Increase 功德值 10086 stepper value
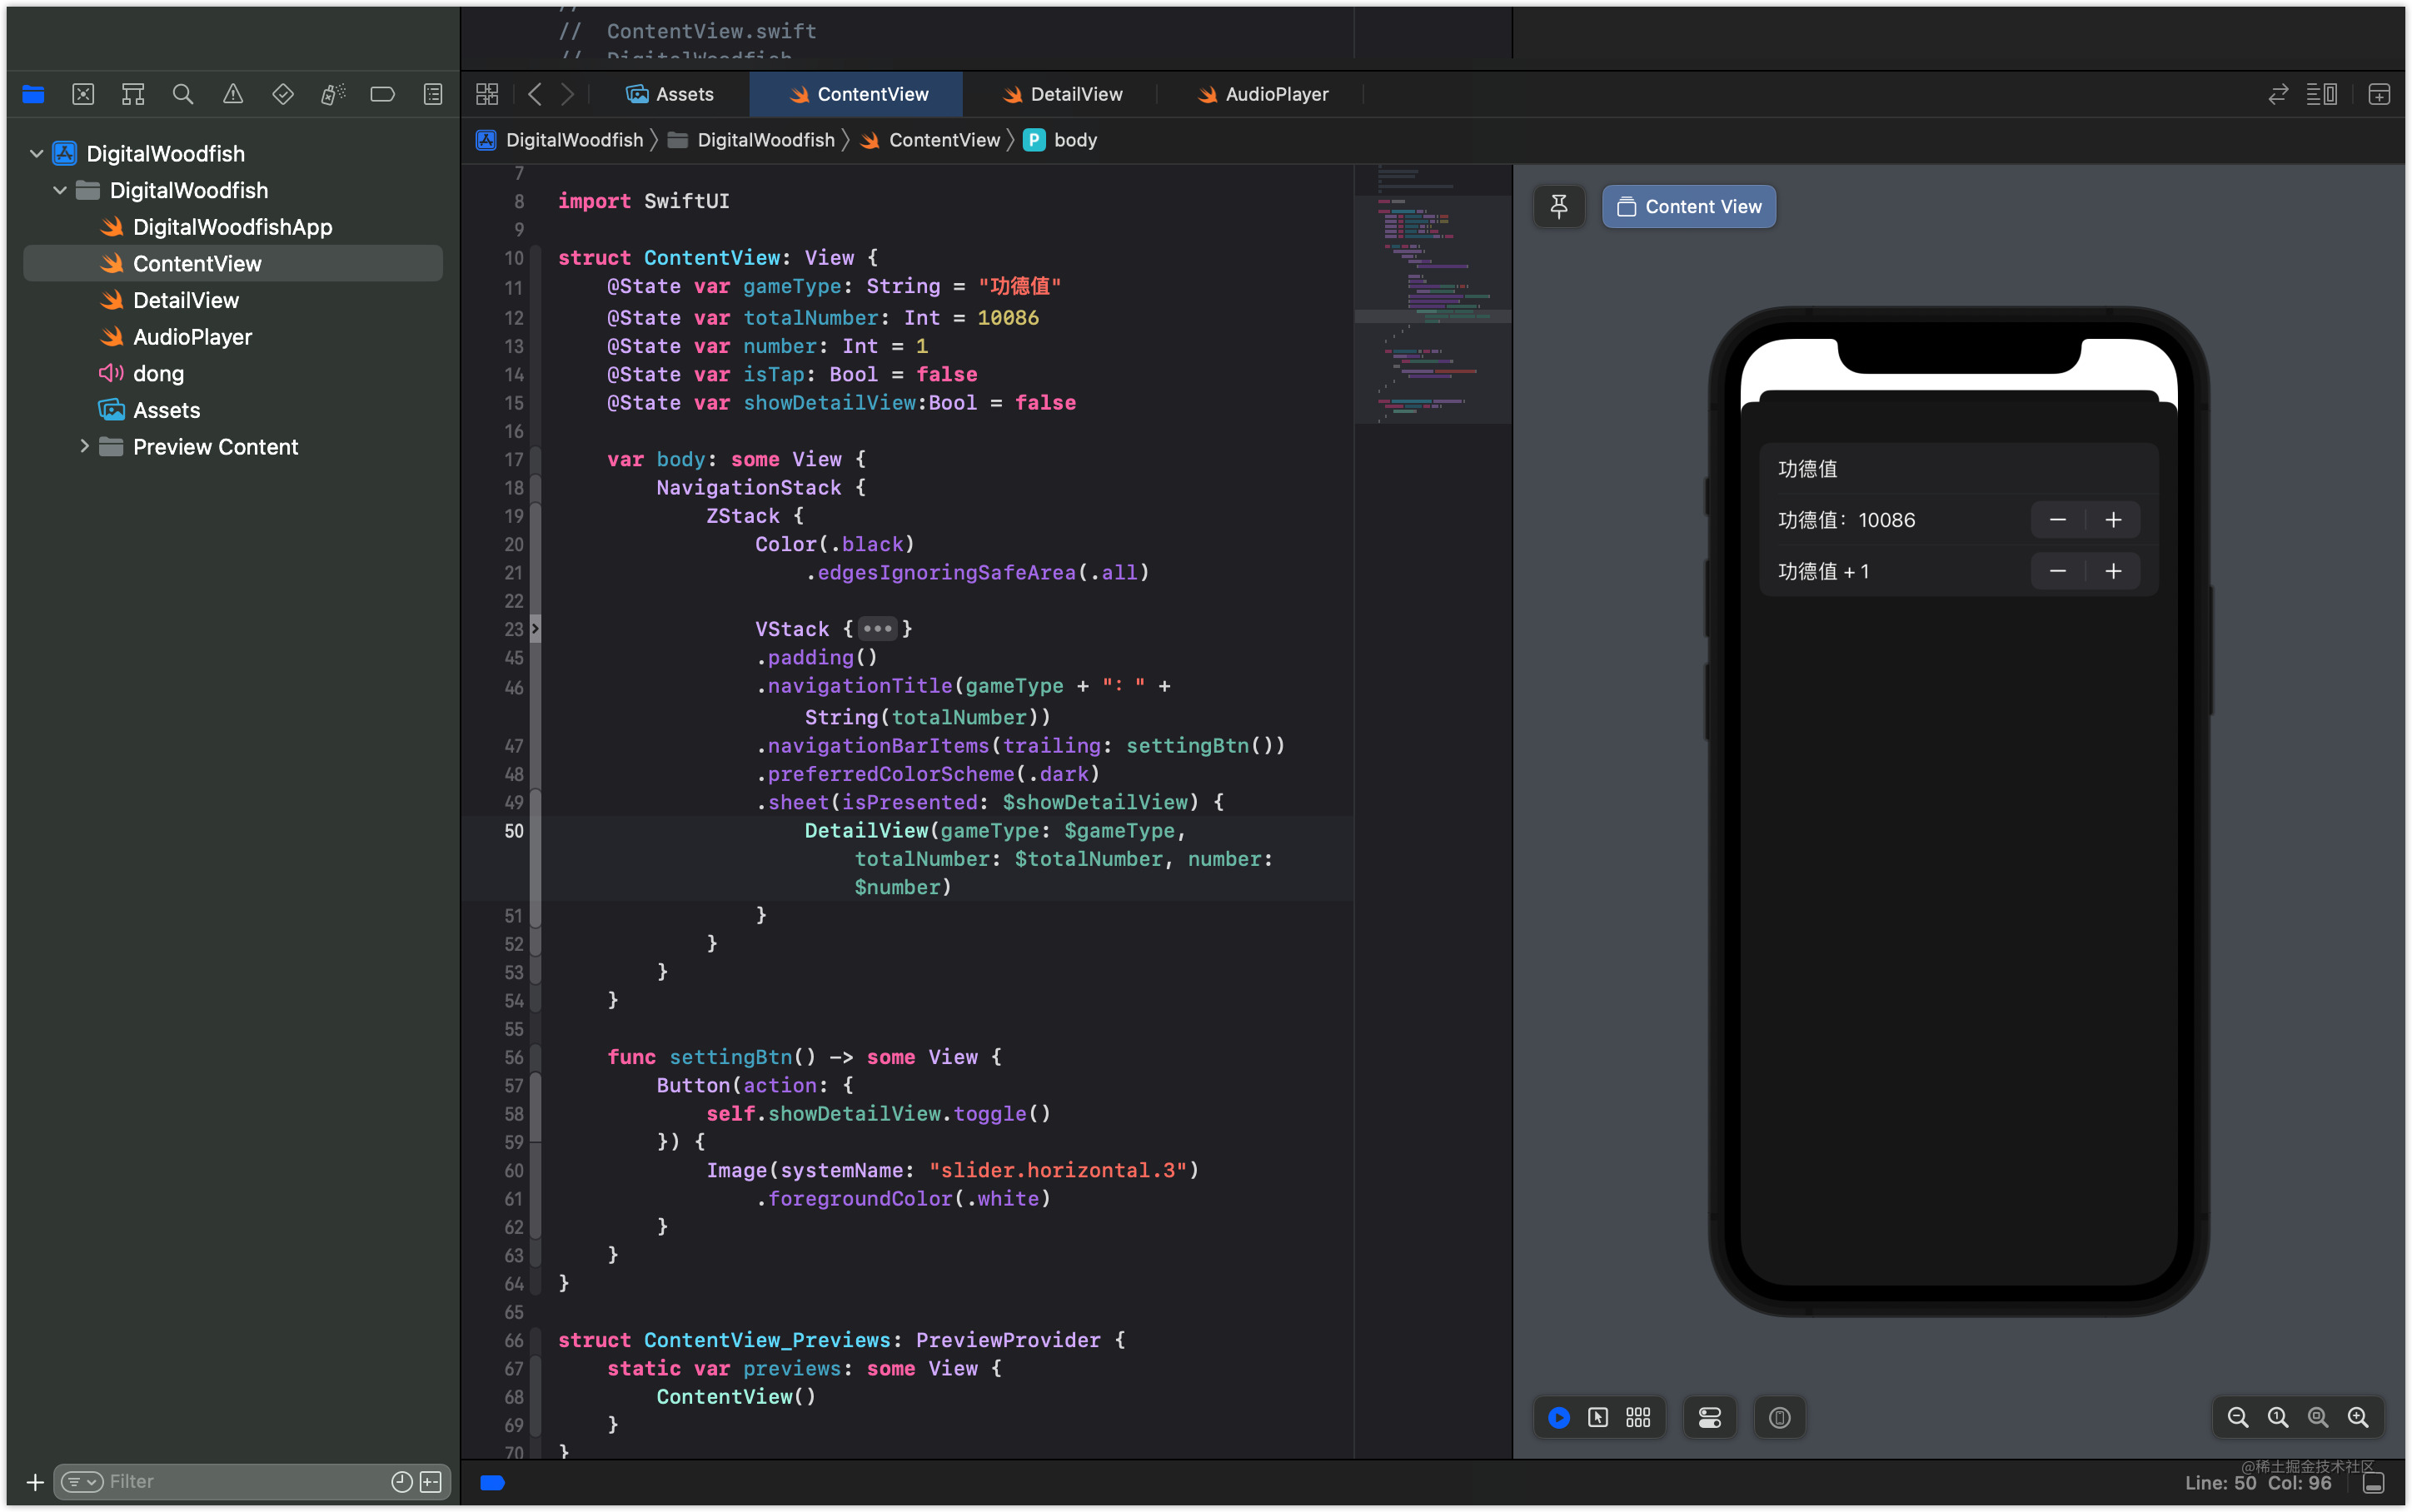 2113,520
